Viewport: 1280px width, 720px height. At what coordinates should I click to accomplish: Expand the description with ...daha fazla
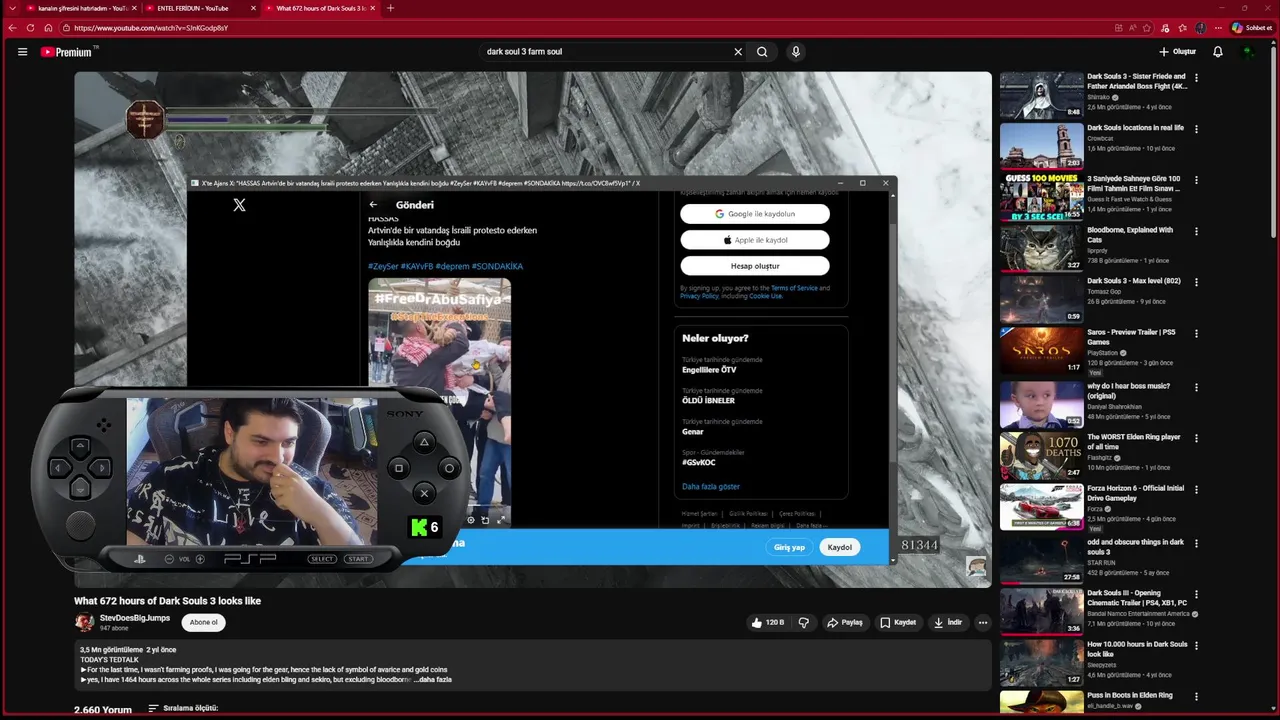pos(433,680)
